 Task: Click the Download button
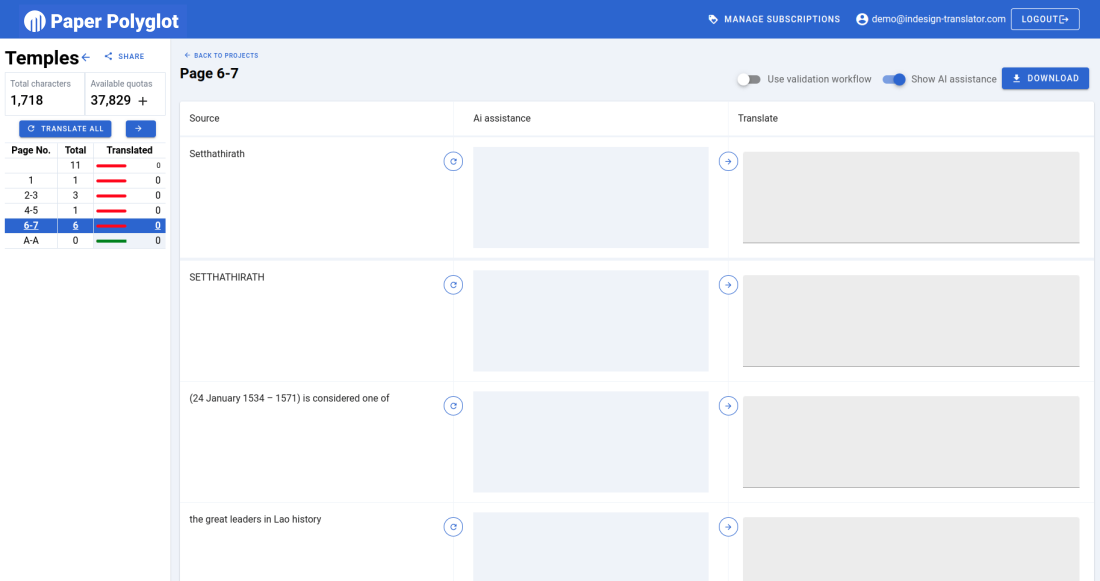[1045, 78]
